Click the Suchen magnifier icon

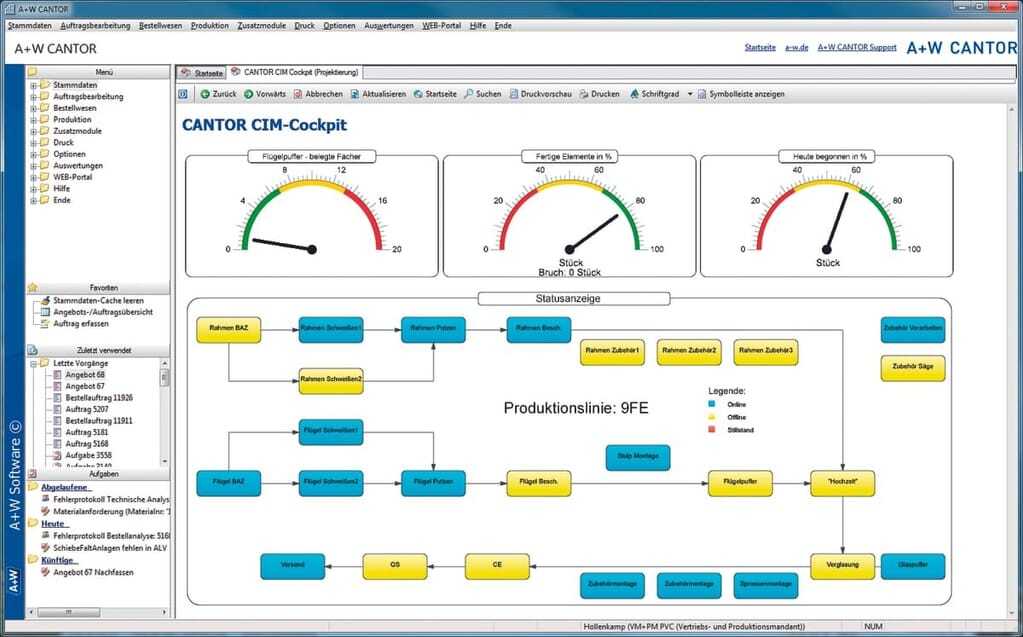(x=469, y=94)
